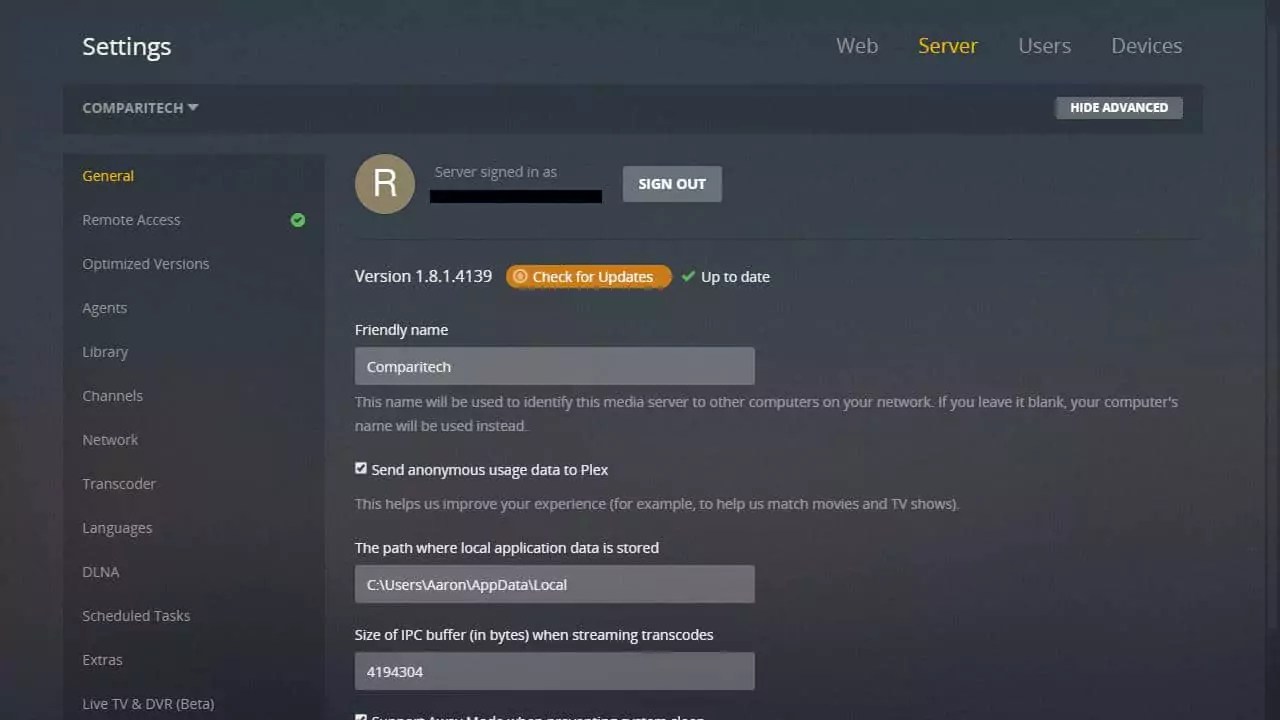This screenshot has width=1280, height=720.
Task: Open Remote Access settings in the sidebar
Action: point(131,220)
